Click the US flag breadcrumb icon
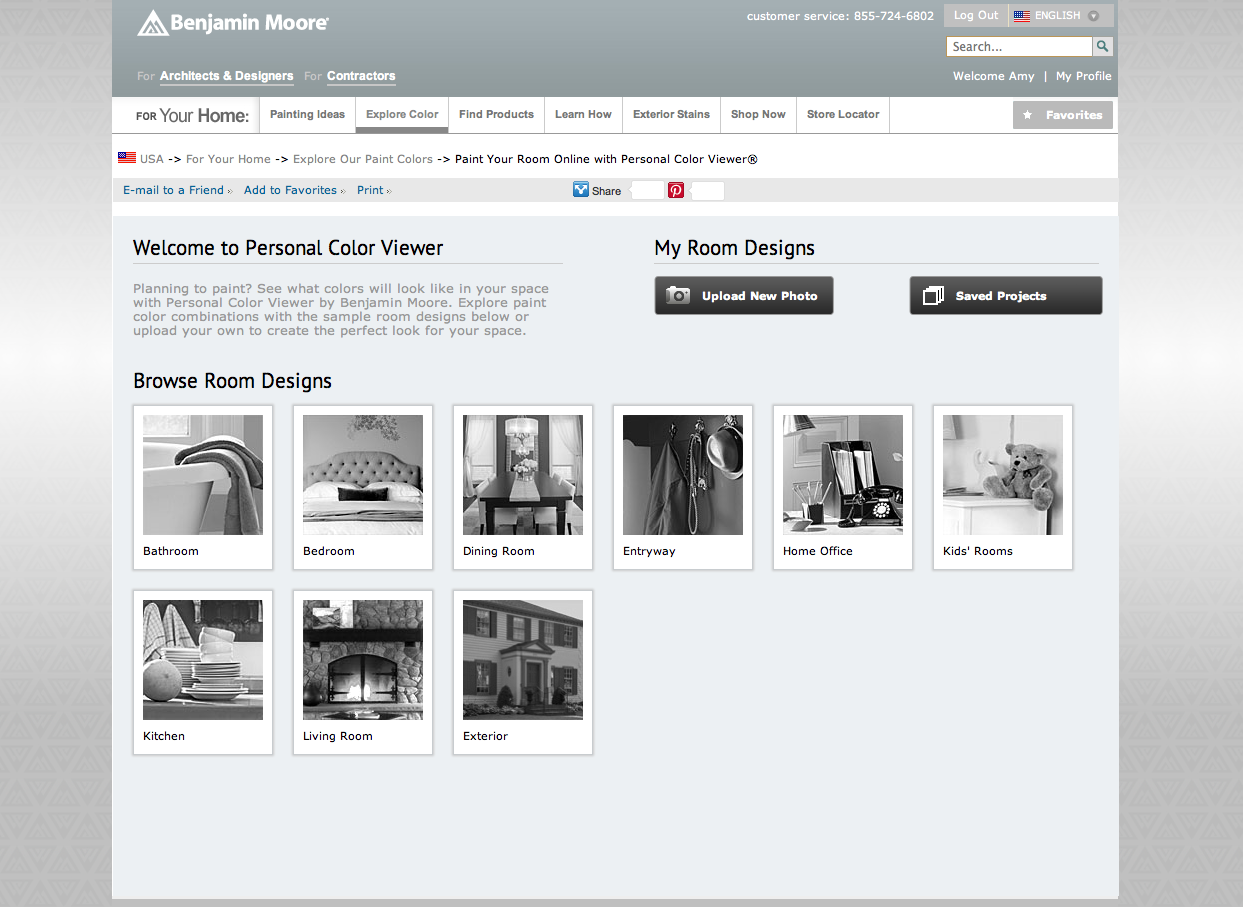Image resolution: width=1243 pixels, height=907 pixels. click(127, 158)
